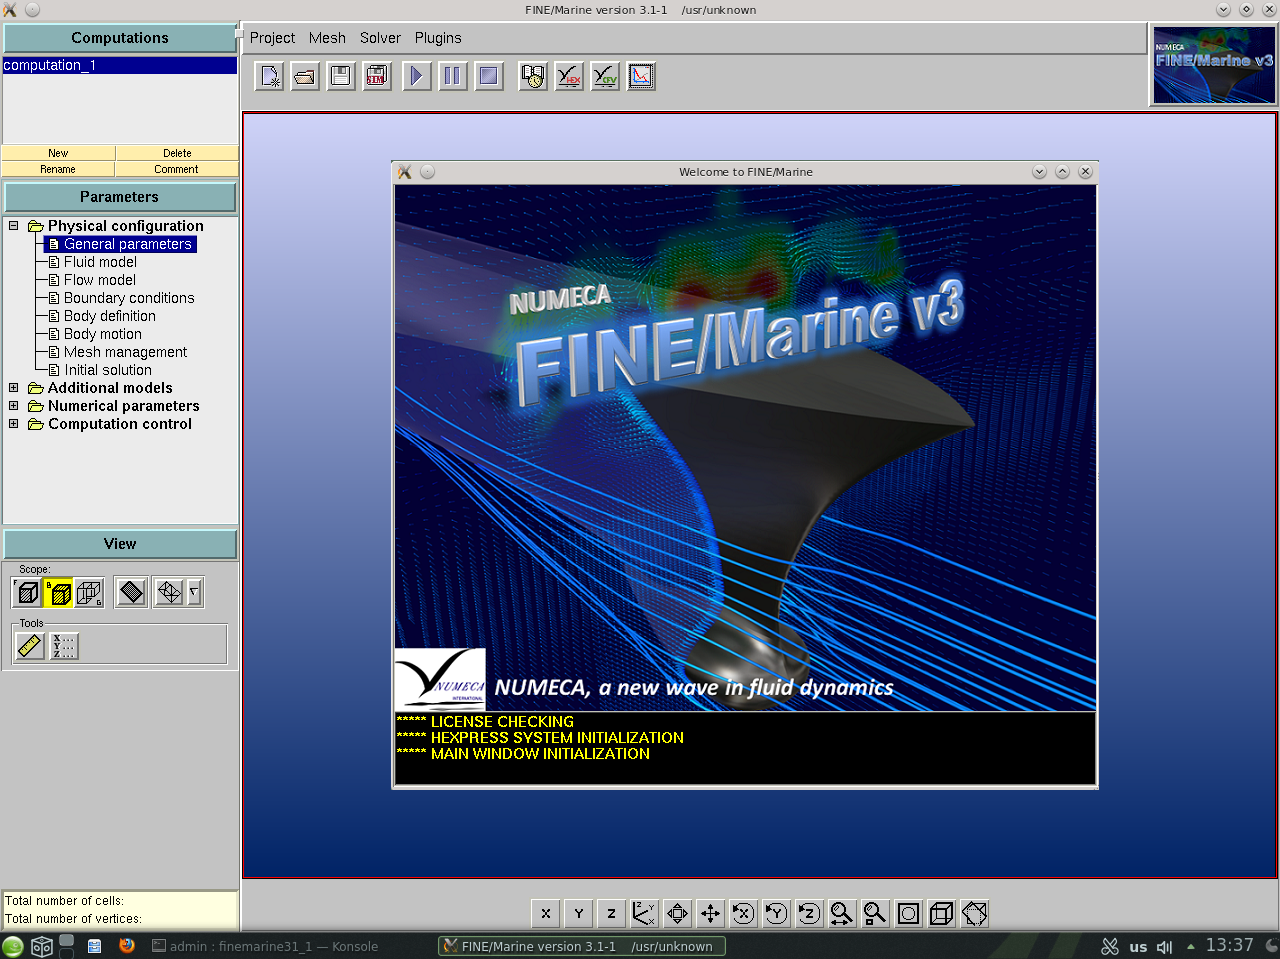Open the Mesh menu
The image size is (1280, 959).
[327, 38]
